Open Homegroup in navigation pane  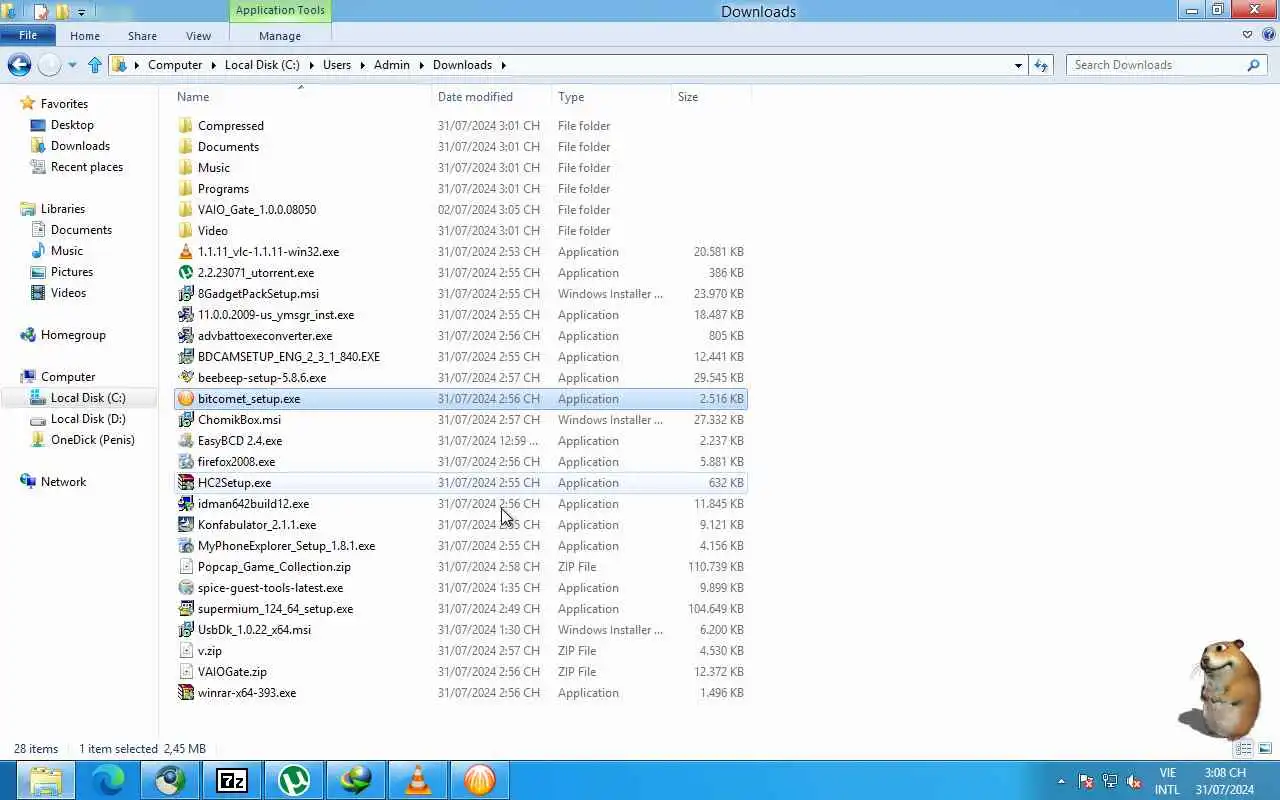(x=73, y=335)
